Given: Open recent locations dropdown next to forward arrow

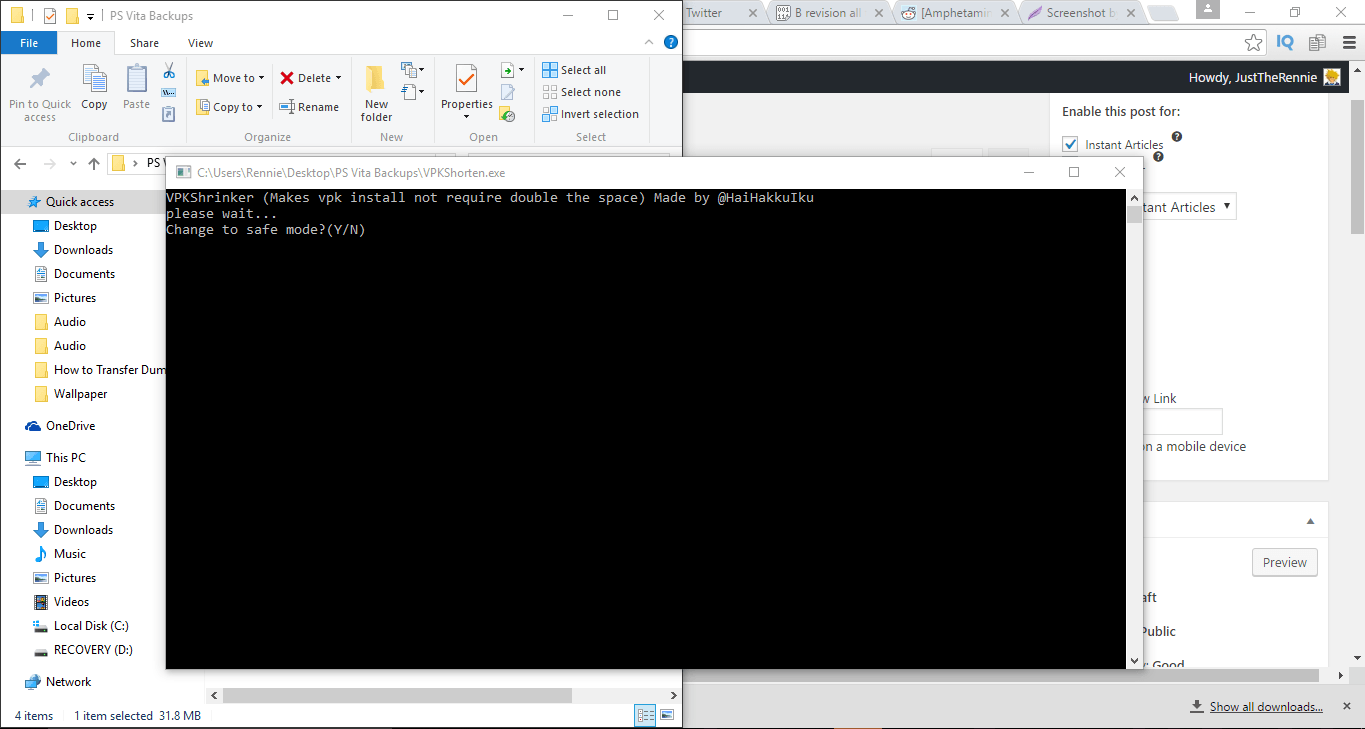Looking at the screenshot, I should pos(73,163).
